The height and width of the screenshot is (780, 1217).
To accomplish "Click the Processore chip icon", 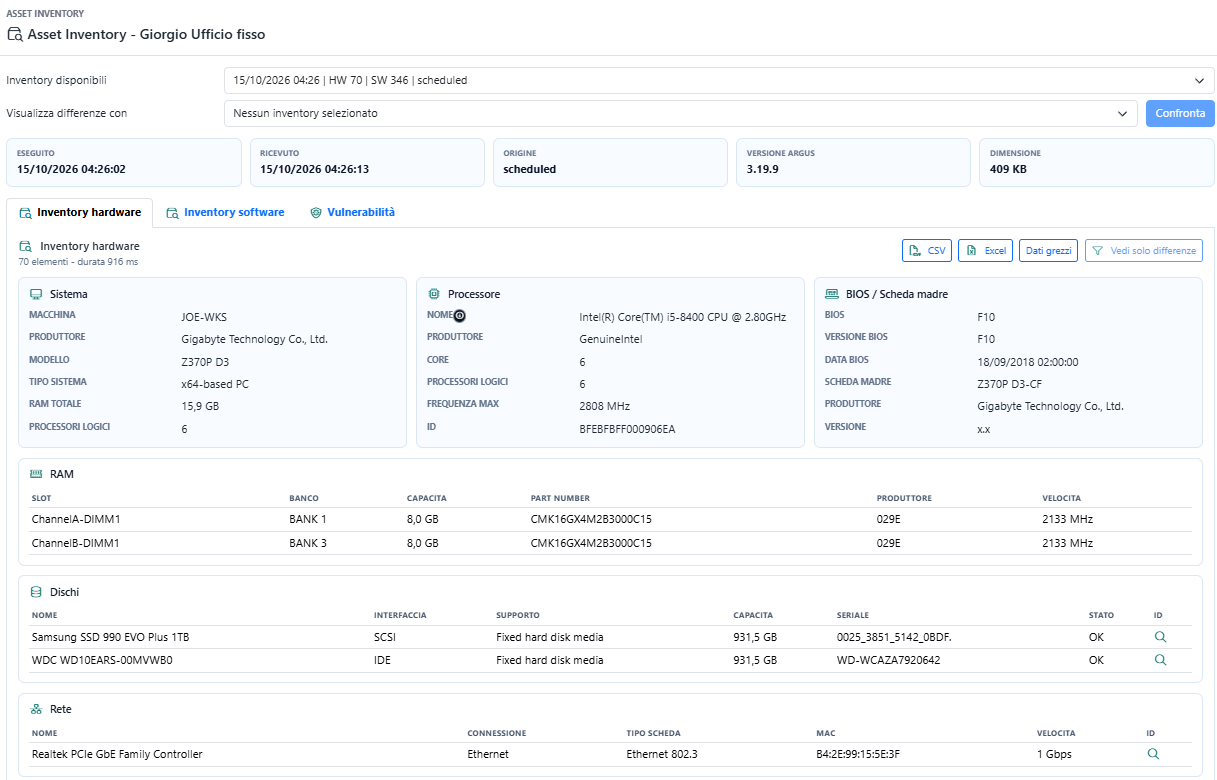I will [434, 294].
